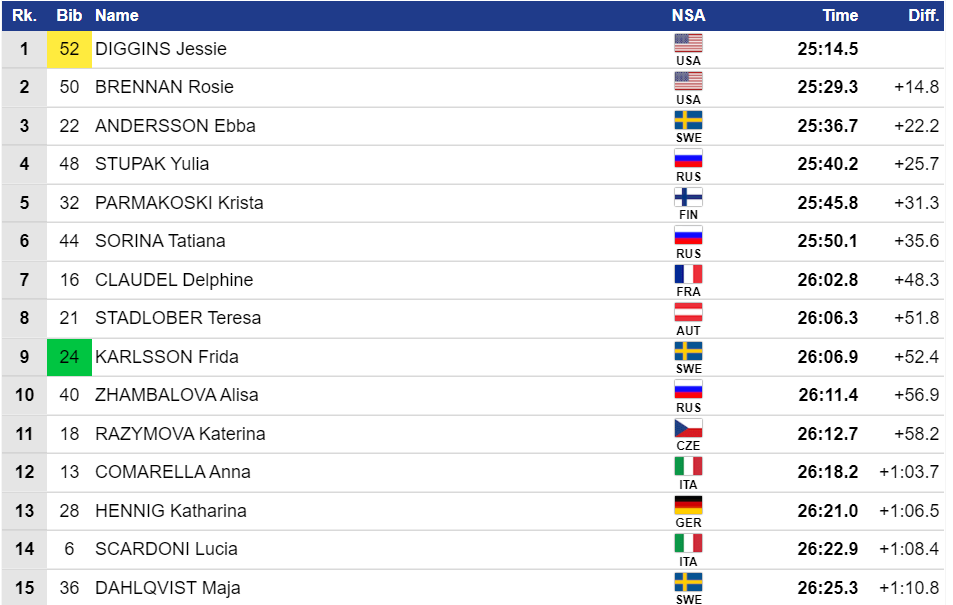
Task: Click the time 25:14.5 of the winner
Action: [x=828, y=49]
